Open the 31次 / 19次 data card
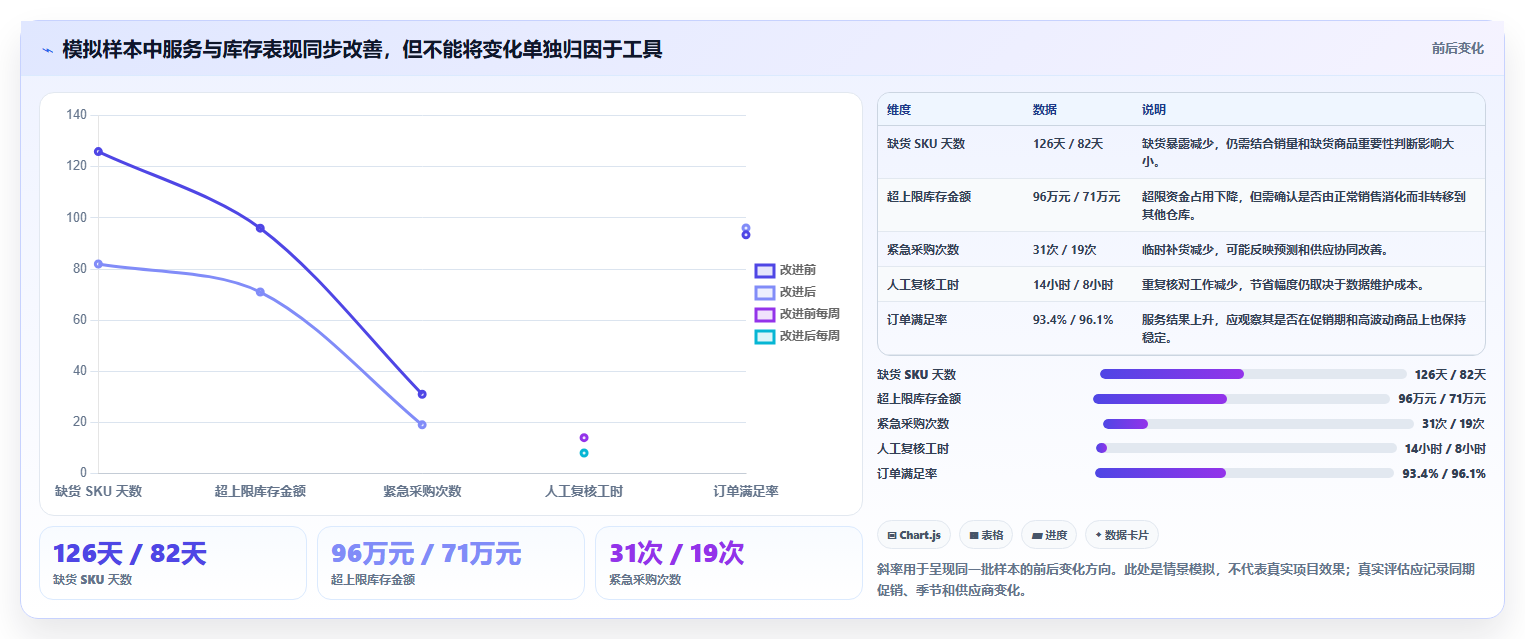 [x=728, y=563]
